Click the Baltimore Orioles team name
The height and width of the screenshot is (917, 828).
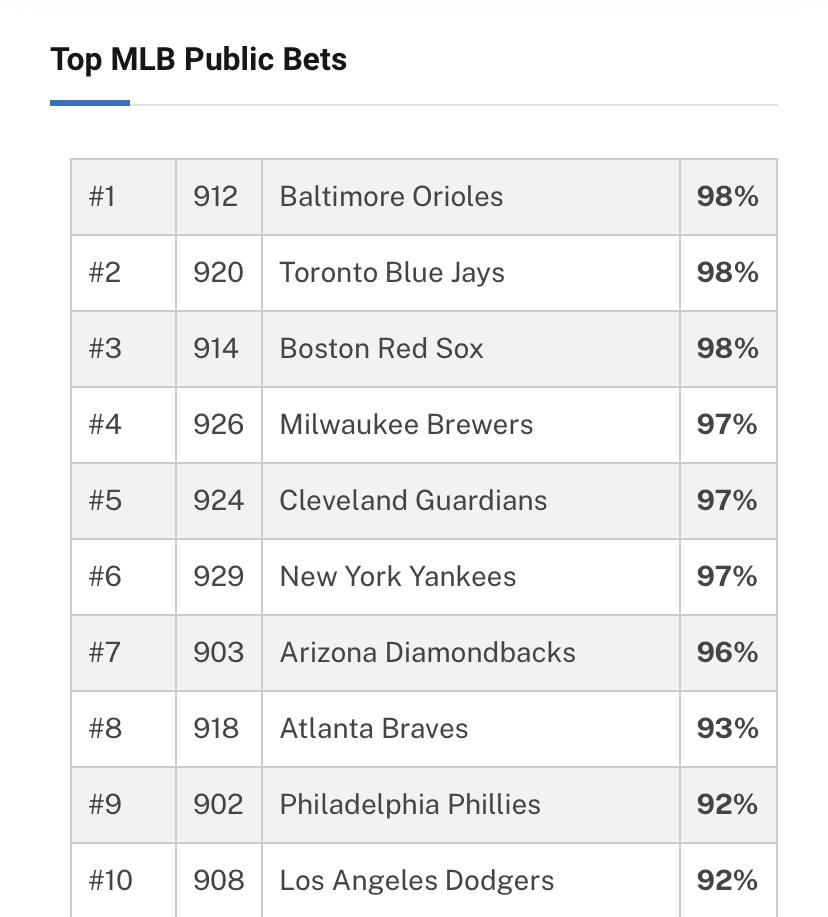tap(391, 196)
